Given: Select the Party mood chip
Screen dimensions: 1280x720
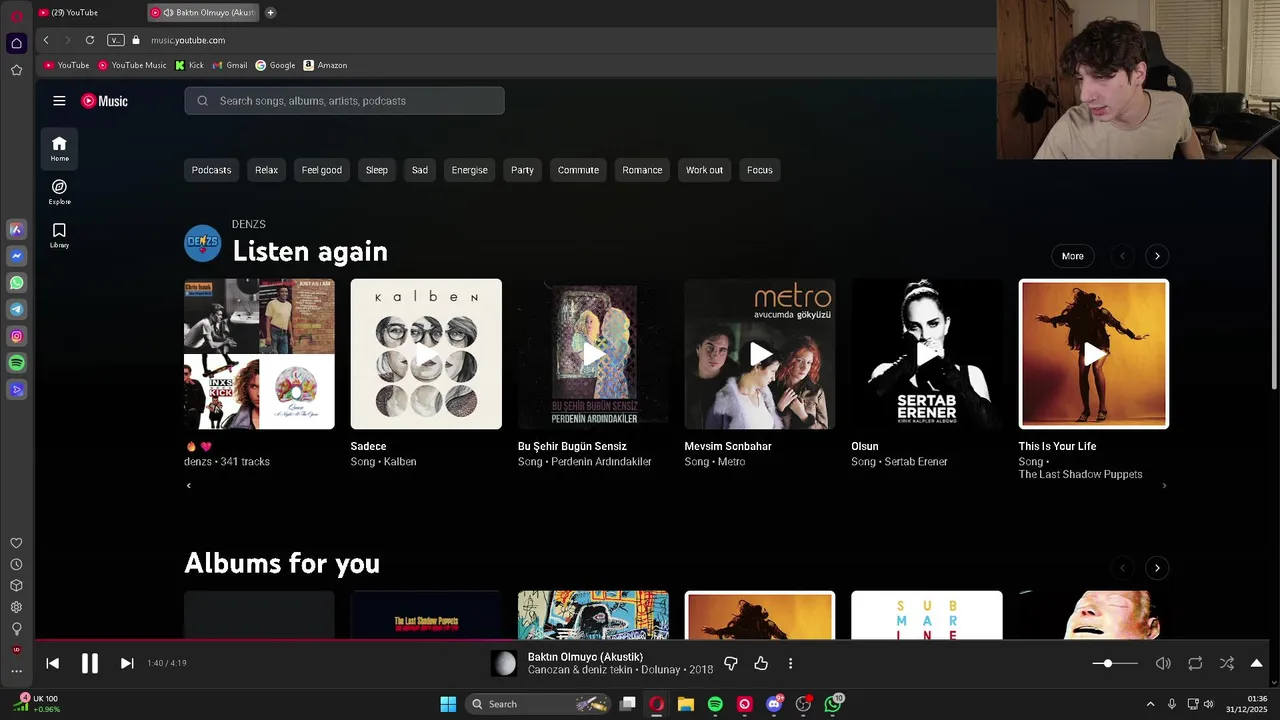Looking at the screenshot, I should (x=522, y=170).
